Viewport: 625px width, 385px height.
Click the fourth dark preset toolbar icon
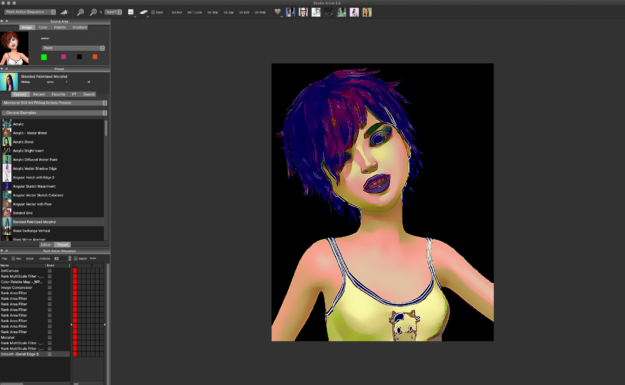(x=329, y=12)
